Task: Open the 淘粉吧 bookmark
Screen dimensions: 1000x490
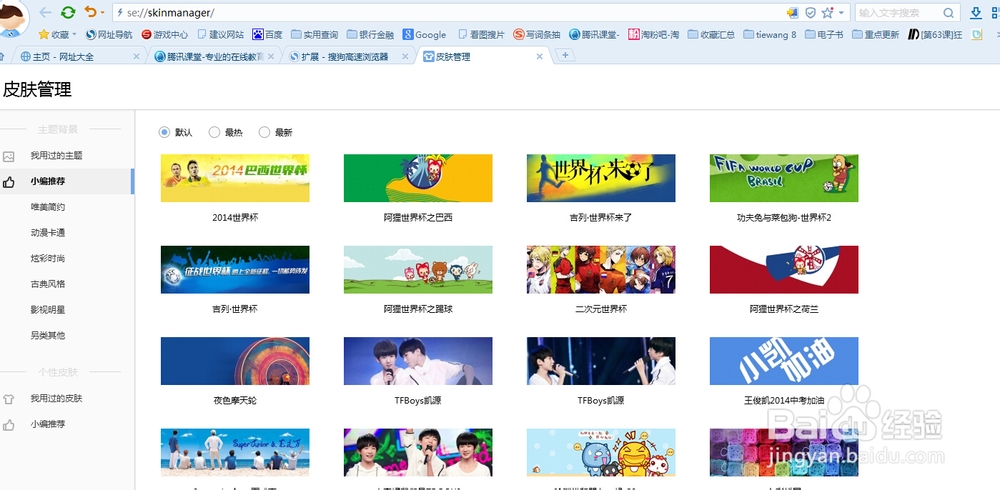Action: coord(653,34)
